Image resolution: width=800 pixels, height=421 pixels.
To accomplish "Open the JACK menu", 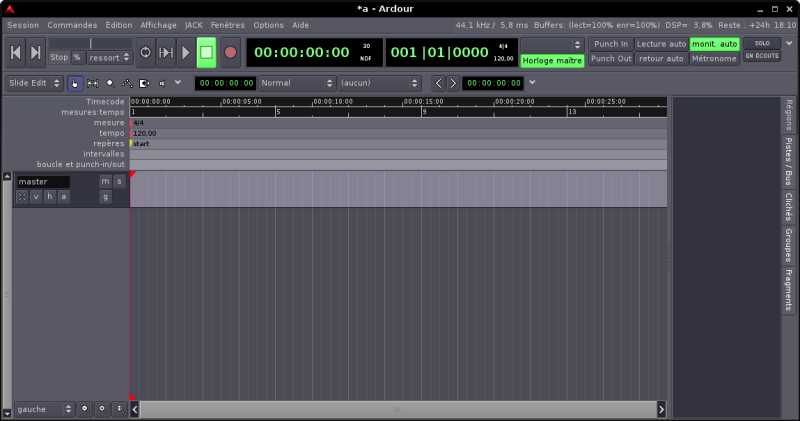I will click(x=193, y=25).
